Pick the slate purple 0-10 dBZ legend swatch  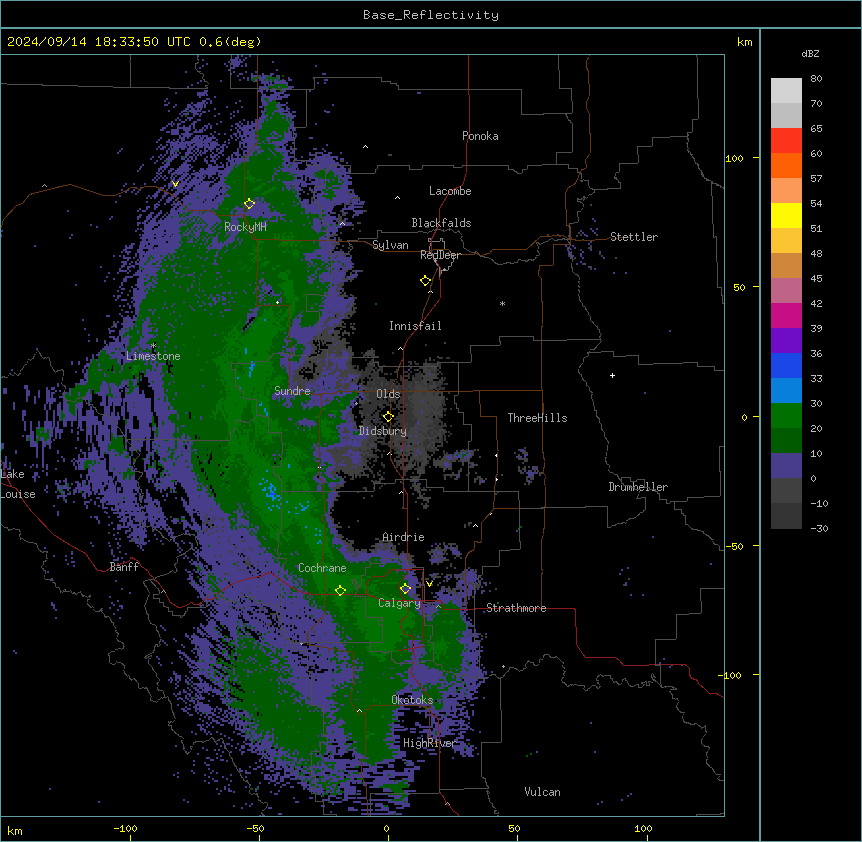coord(786,466)
